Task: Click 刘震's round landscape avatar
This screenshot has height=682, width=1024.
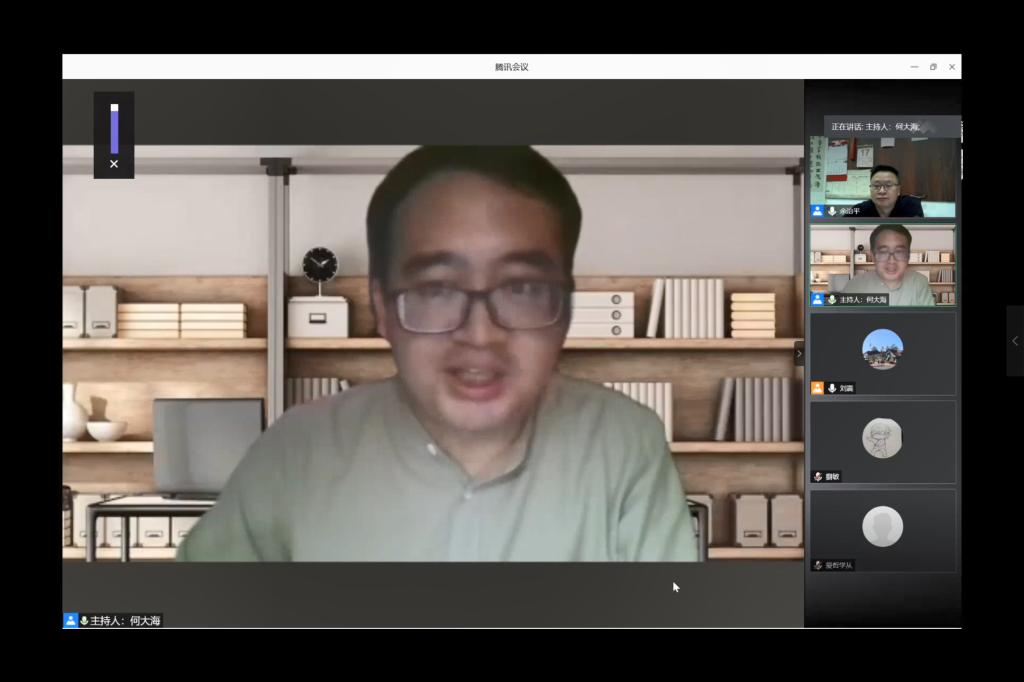Action: 882,349
